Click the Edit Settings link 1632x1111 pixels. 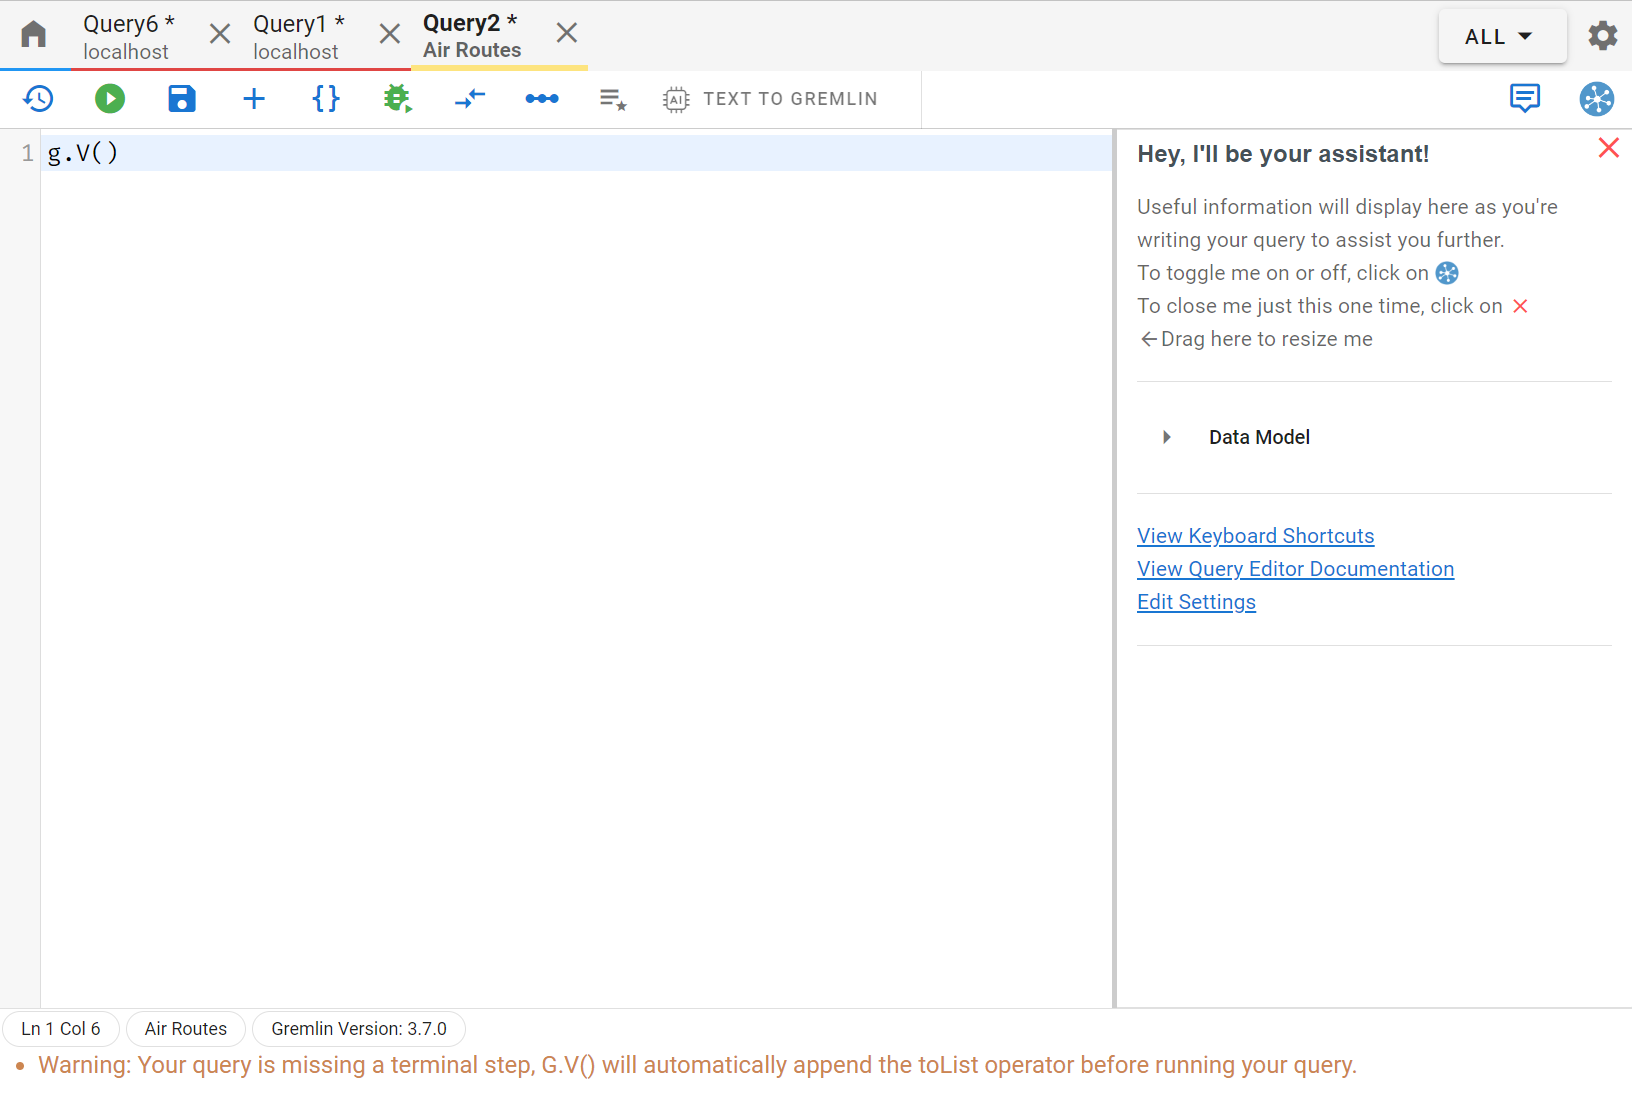(1196, 602)
